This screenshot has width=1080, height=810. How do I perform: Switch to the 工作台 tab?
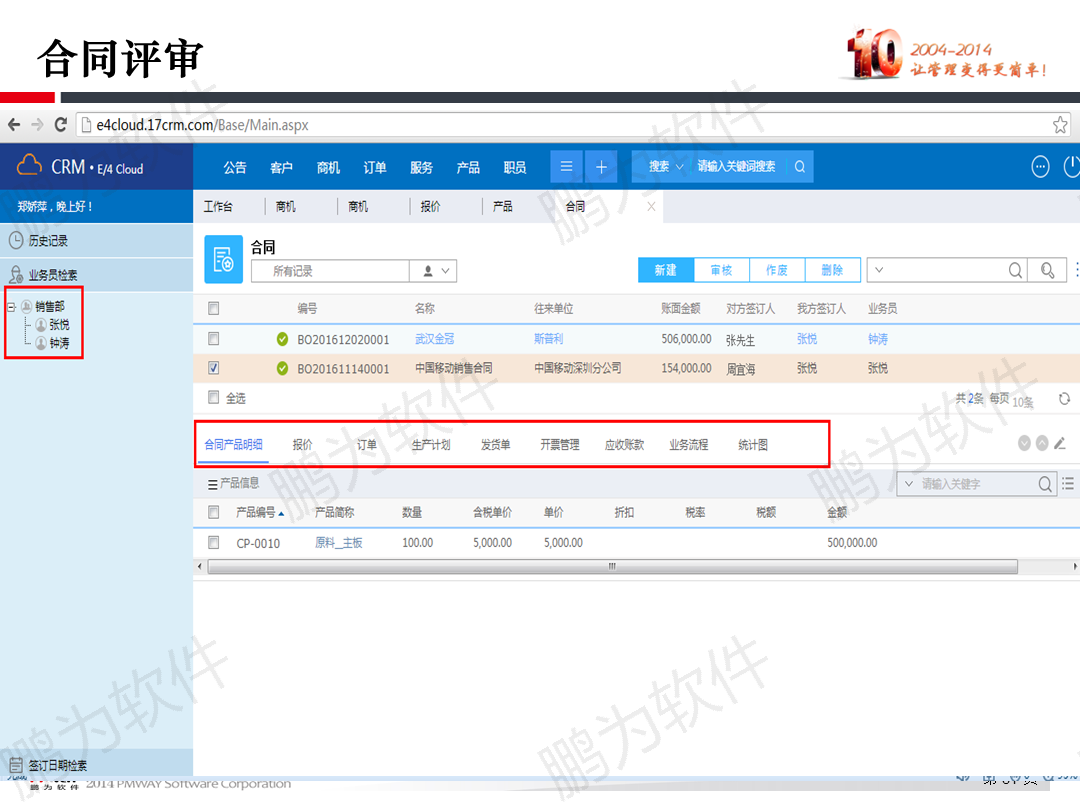pyautogui.click(x=218, y=207)
